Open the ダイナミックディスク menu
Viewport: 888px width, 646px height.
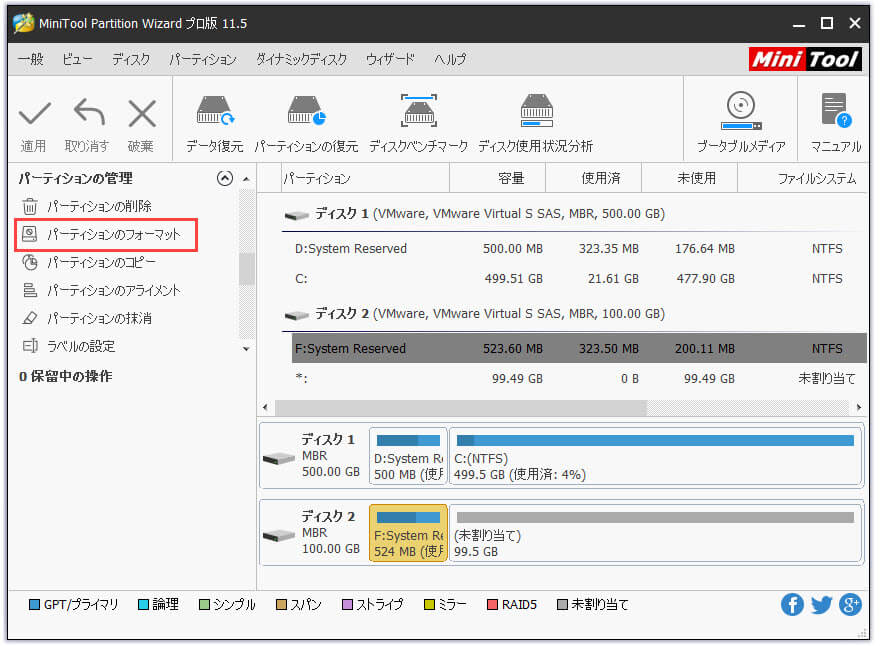point(301,59)
